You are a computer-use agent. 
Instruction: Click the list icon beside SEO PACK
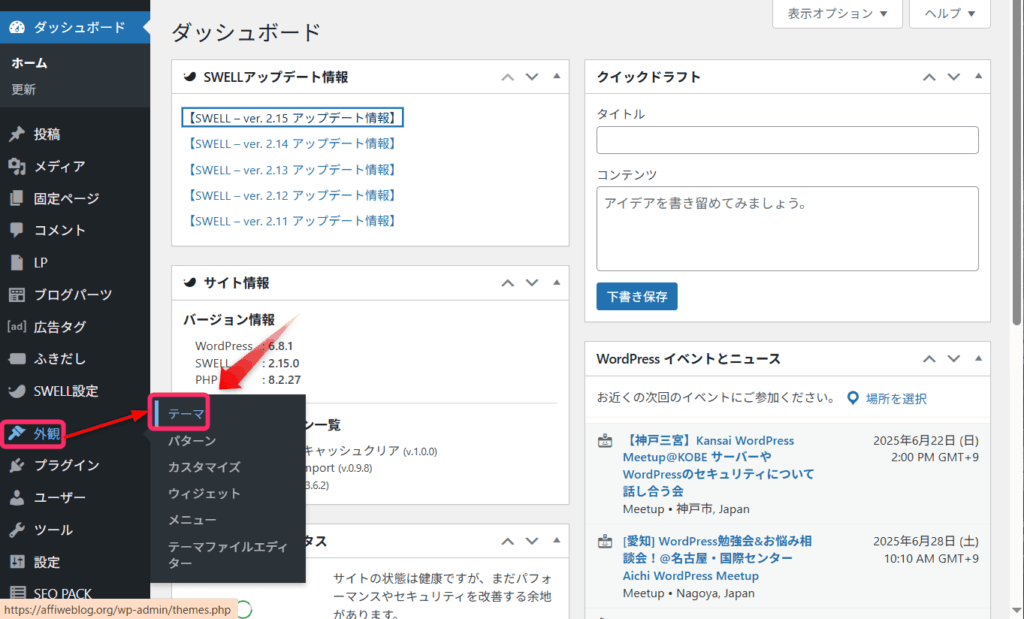coord(17,593)
